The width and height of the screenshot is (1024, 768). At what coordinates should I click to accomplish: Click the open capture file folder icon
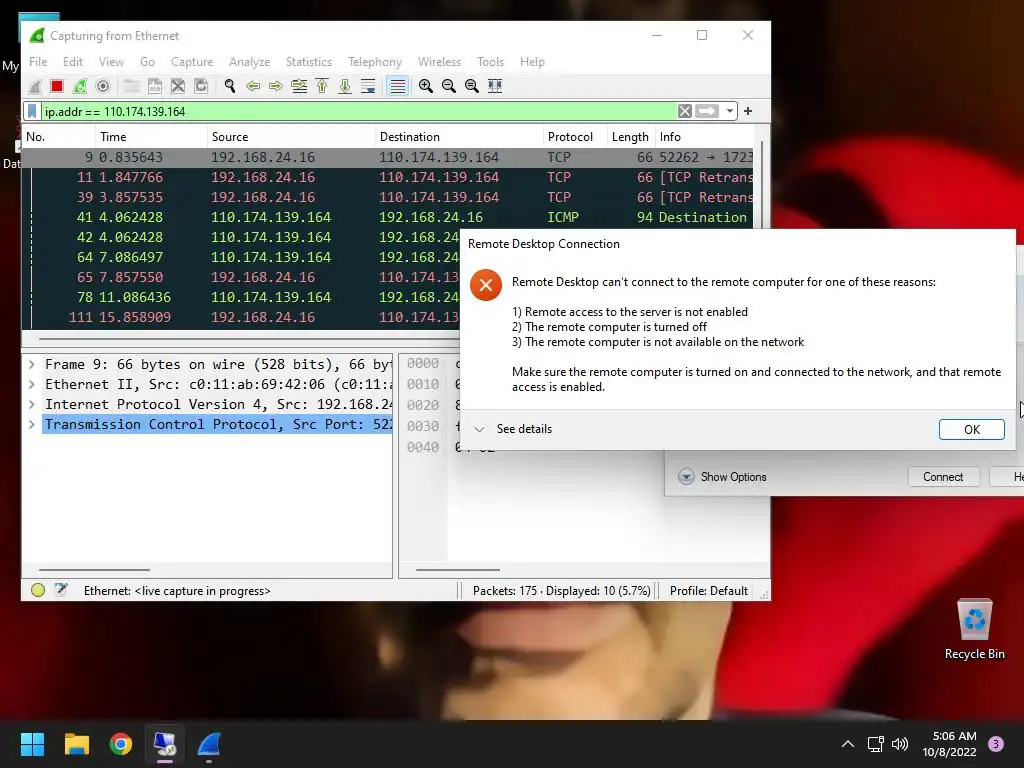(x=132, y=86)
